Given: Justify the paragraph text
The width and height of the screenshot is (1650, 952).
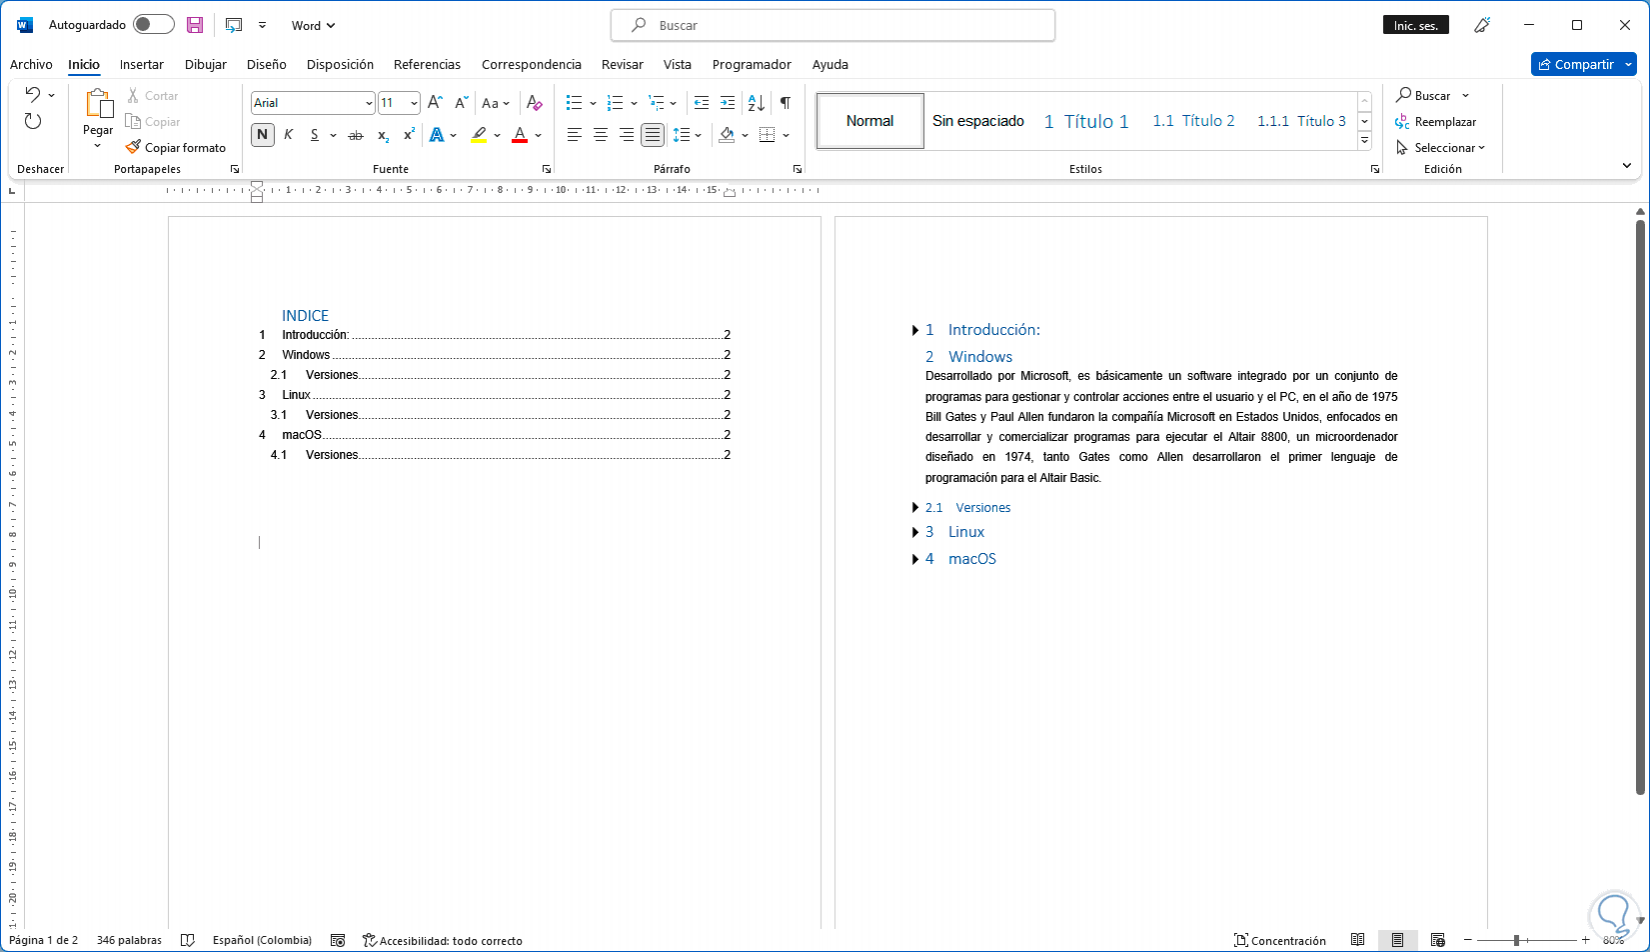Looking at the screenshot, I should coord(652,135).
